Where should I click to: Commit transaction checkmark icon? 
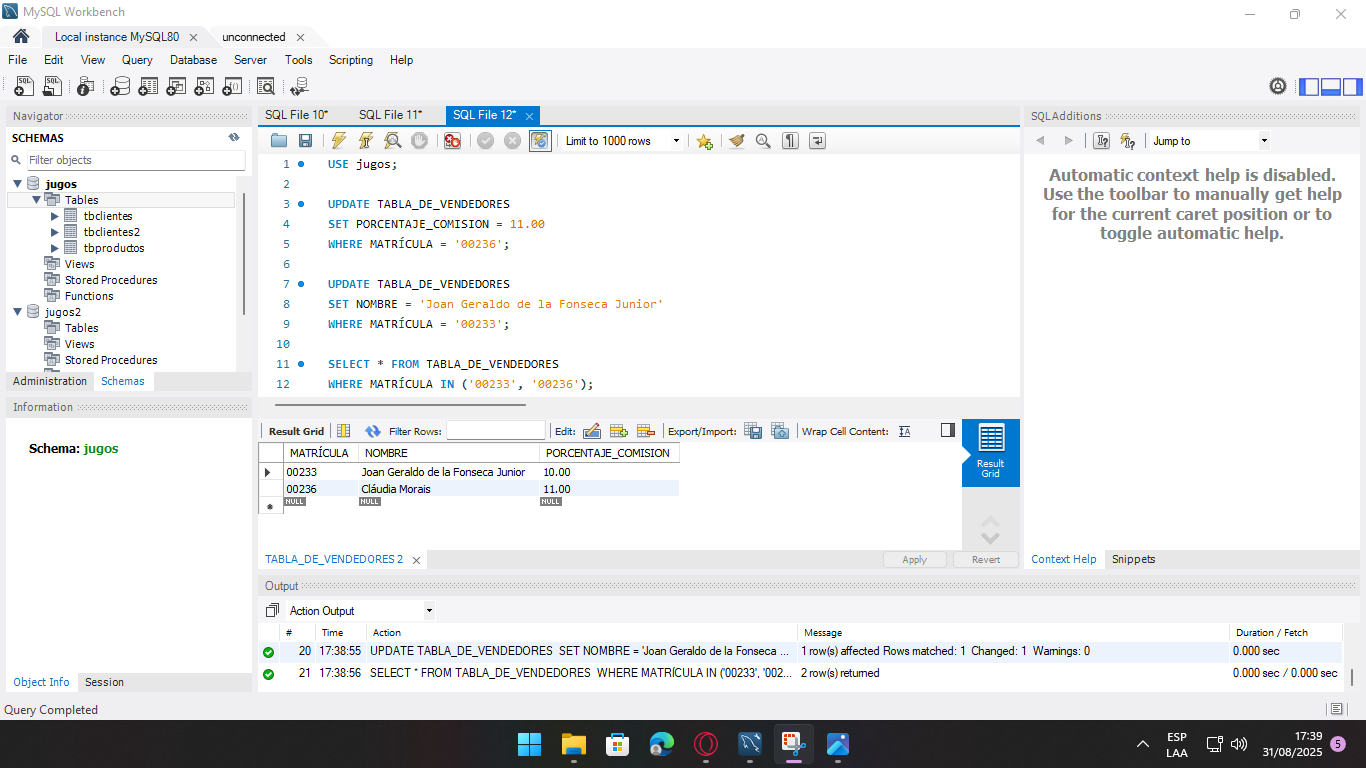click(485, 141)
